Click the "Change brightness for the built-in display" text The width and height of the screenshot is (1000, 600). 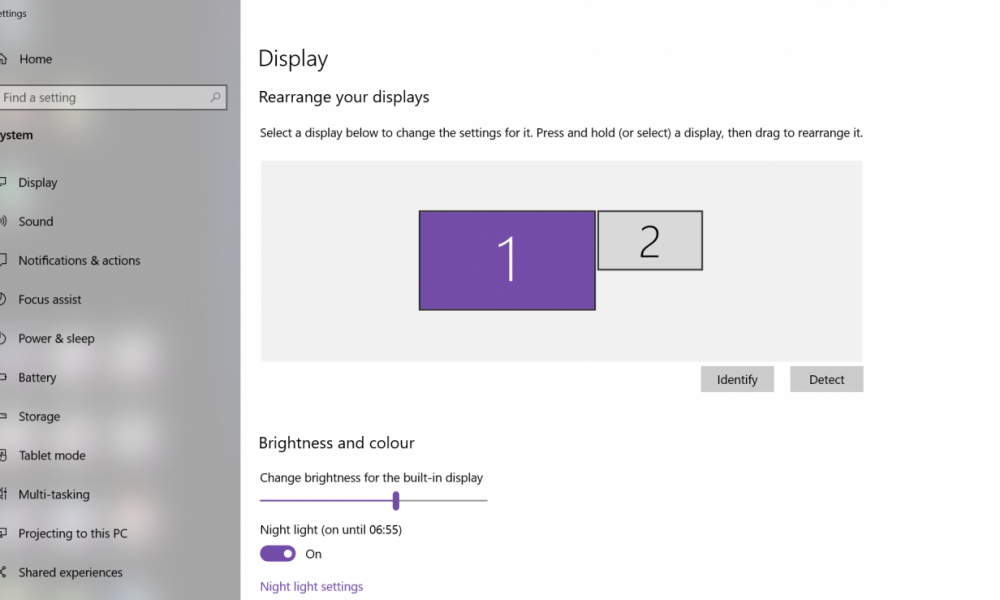tap(371, 478)
